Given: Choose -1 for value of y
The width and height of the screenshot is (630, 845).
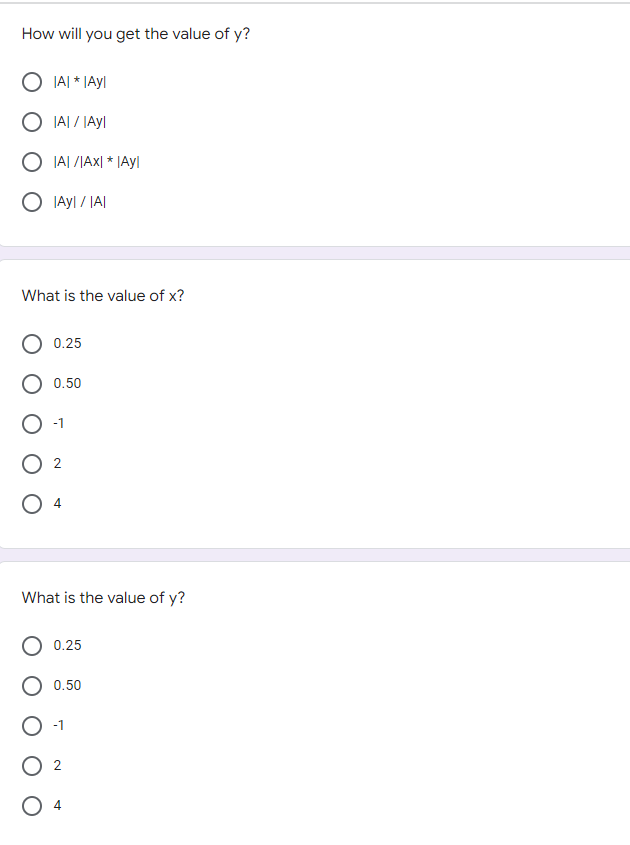Looking at the screenshot, I should point(32,726).
